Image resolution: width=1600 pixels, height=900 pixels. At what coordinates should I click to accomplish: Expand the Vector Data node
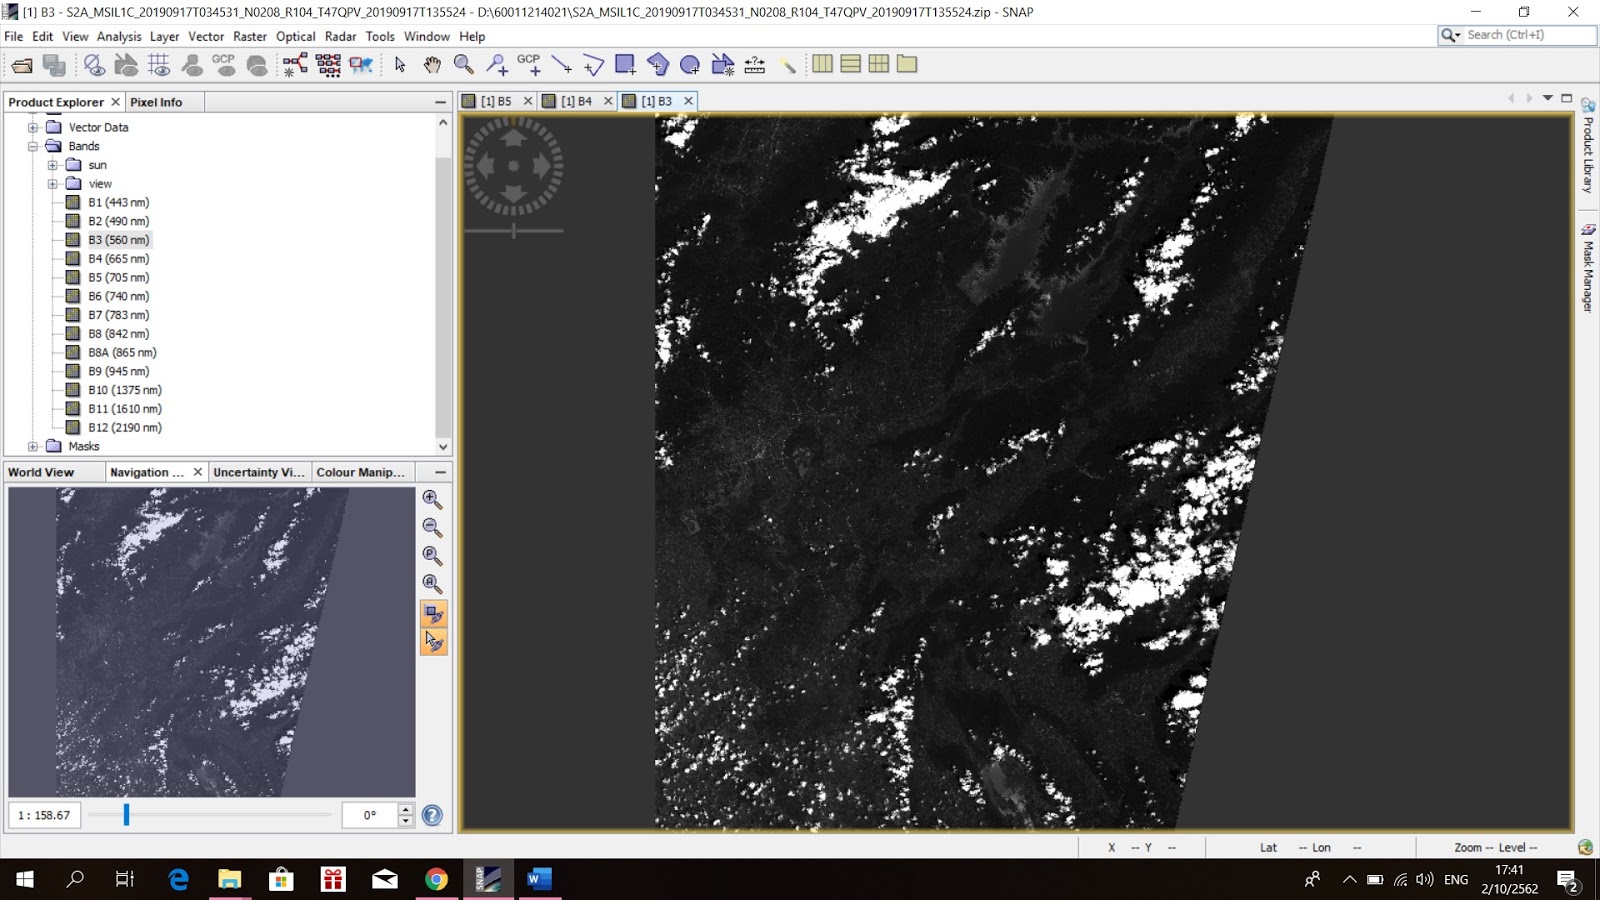pyautogui.click(x=34, y=127)
